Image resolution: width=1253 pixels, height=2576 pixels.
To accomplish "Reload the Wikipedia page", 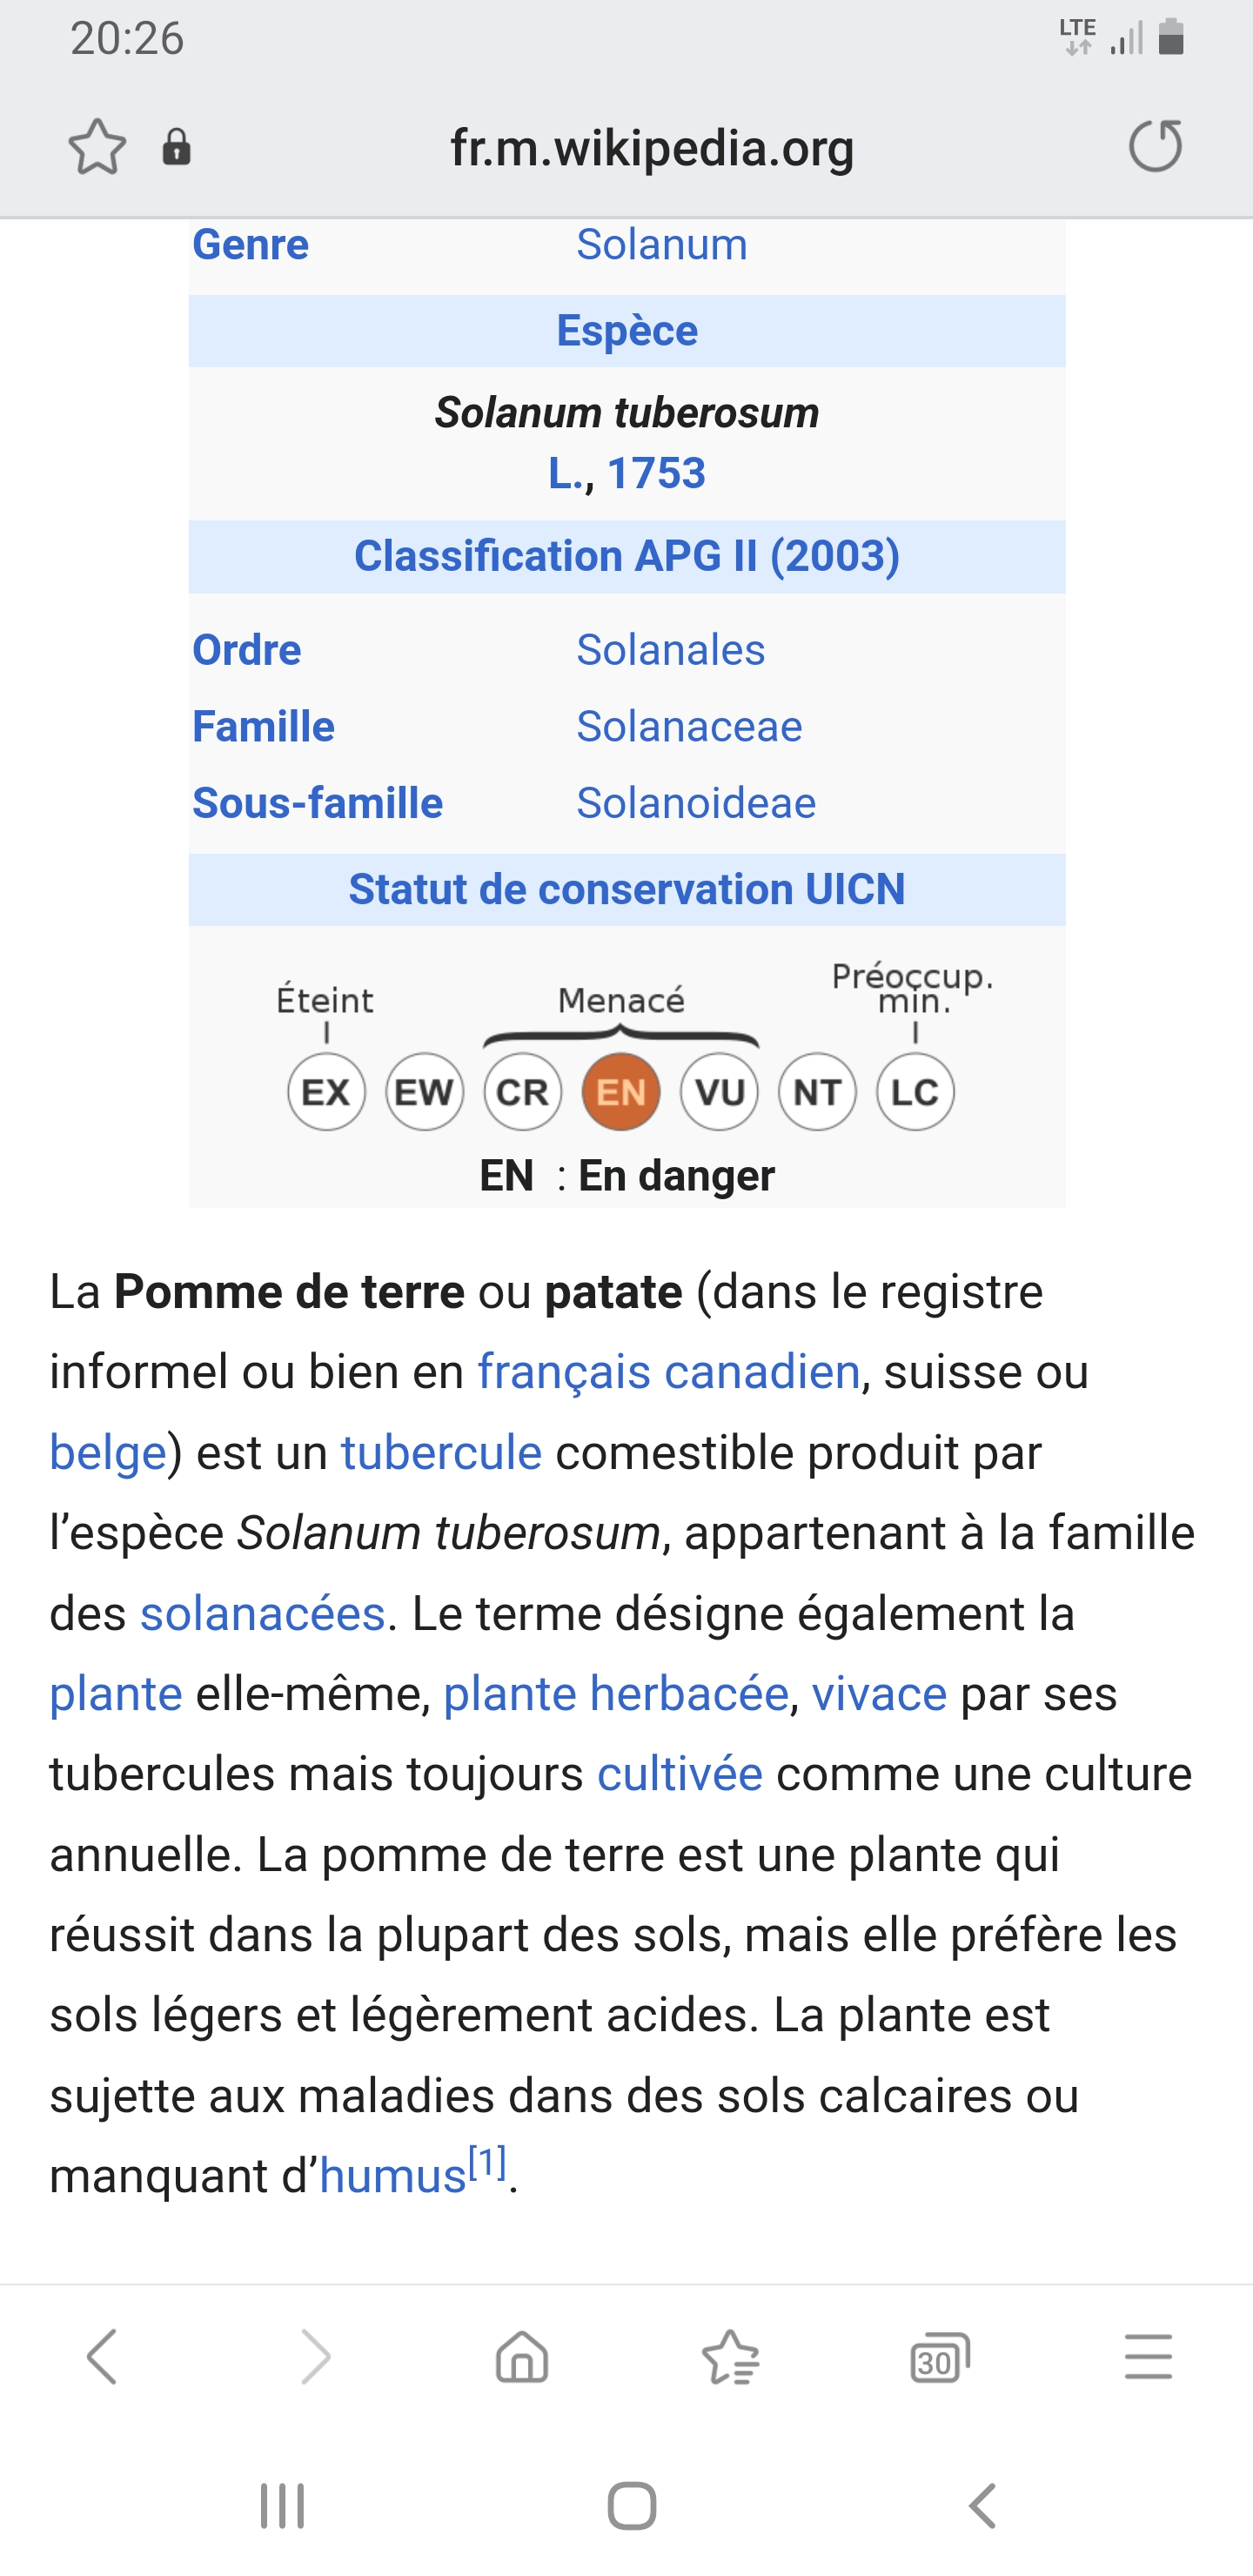I will 1155,146.
